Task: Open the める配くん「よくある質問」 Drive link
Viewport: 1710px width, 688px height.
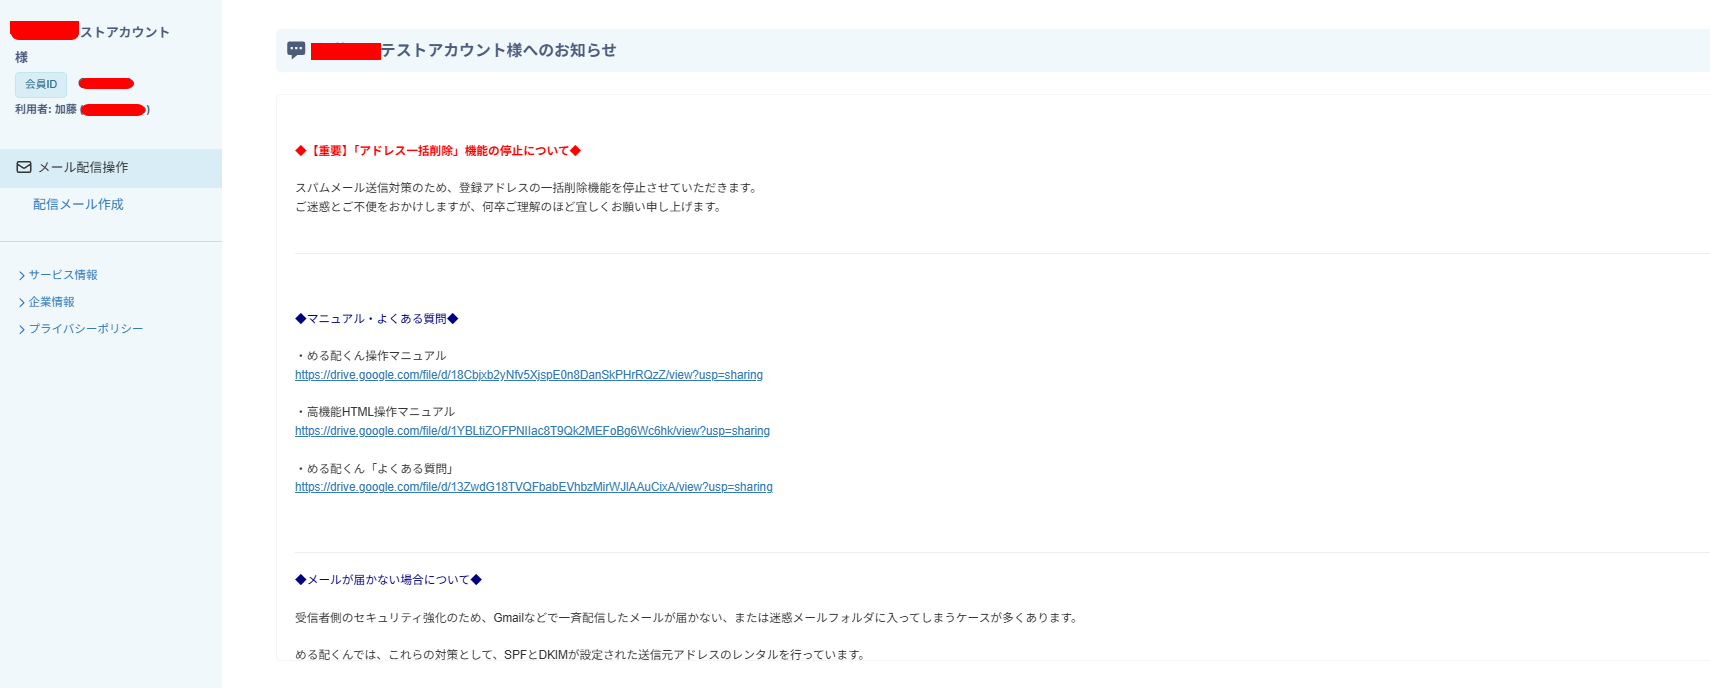Action: (533, 487)
